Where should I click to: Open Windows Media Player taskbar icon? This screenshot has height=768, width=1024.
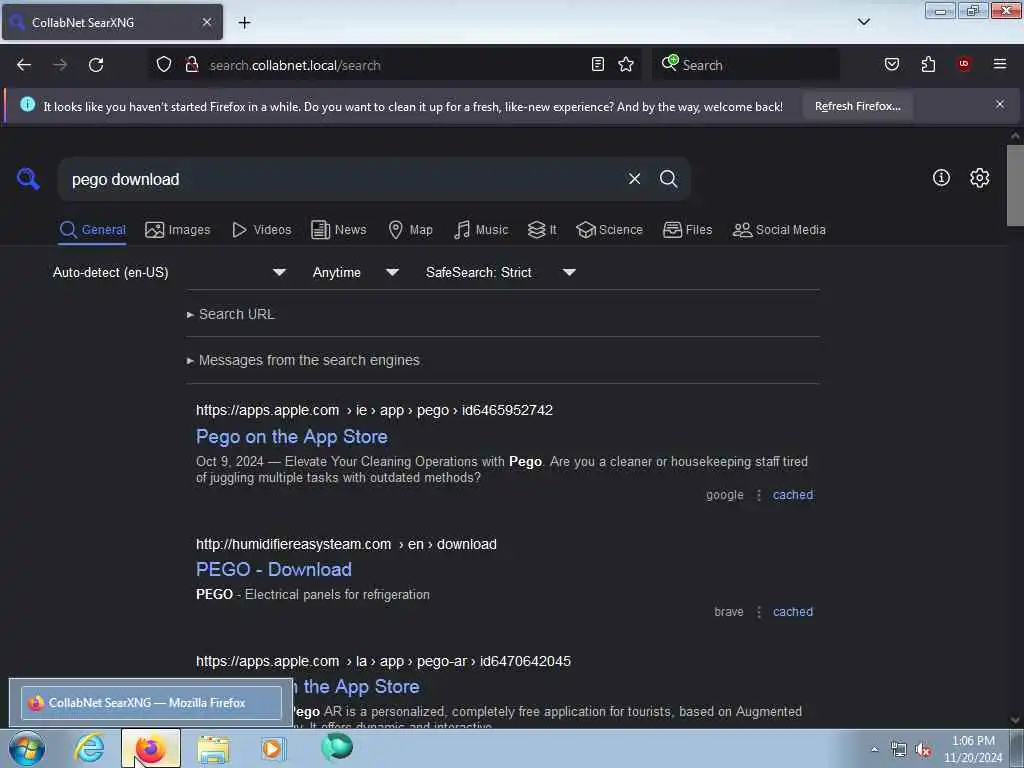(x=273, y=748)
